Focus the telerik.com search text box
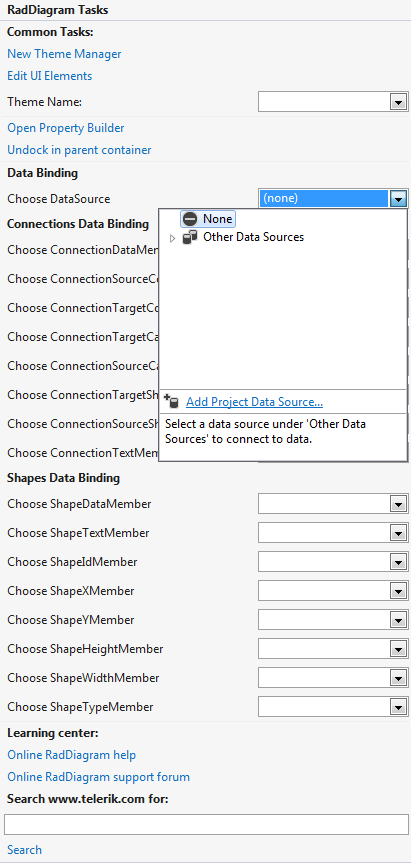 click(x=206, y=824)
